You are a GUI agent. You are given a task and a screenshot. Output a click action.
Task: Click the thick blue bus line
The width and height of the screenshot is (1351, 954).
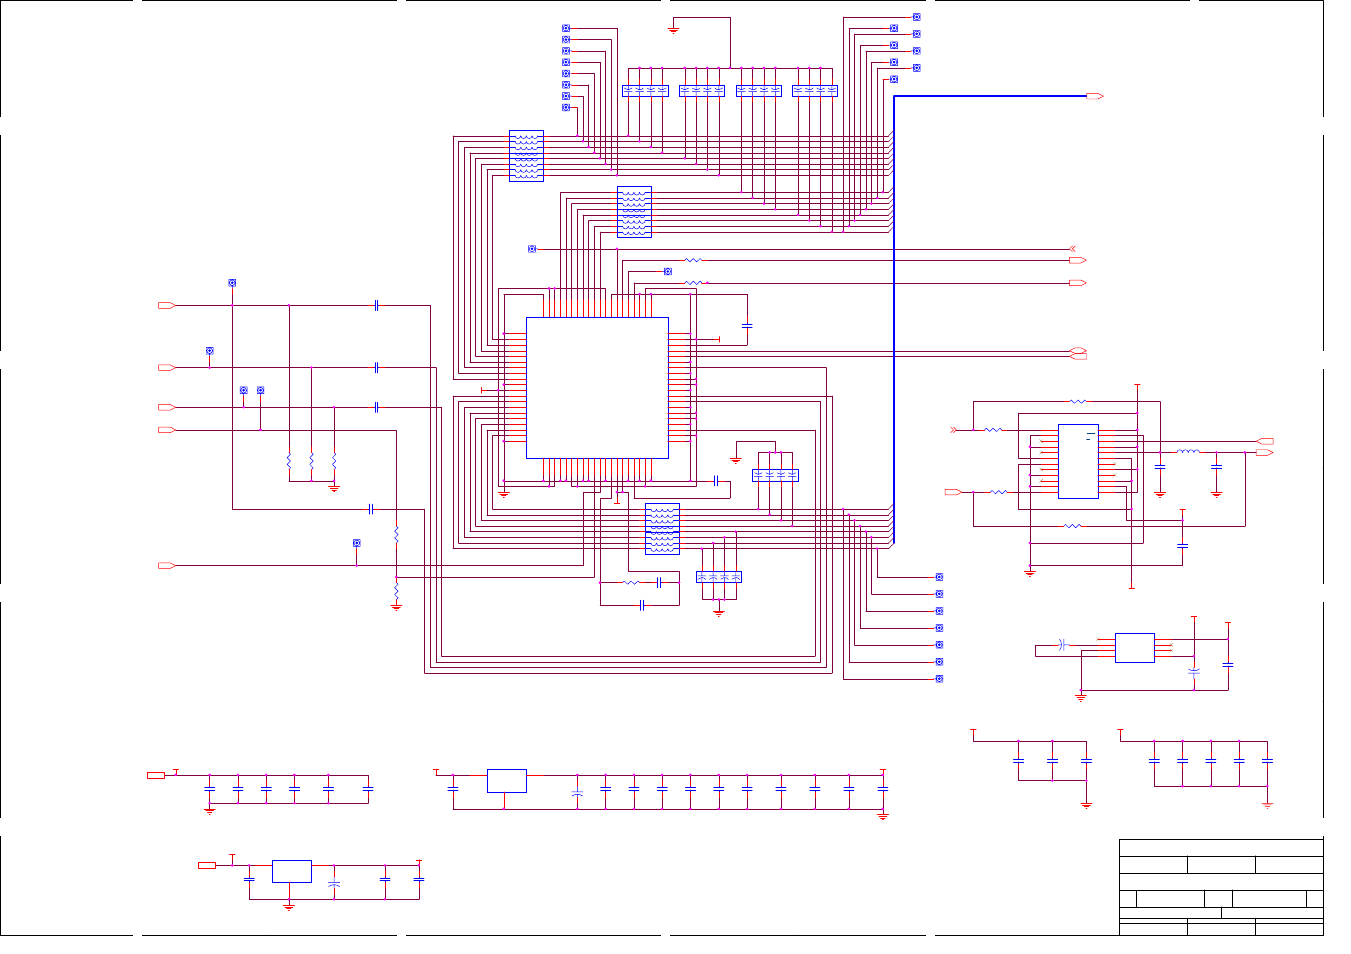point(894,320)
